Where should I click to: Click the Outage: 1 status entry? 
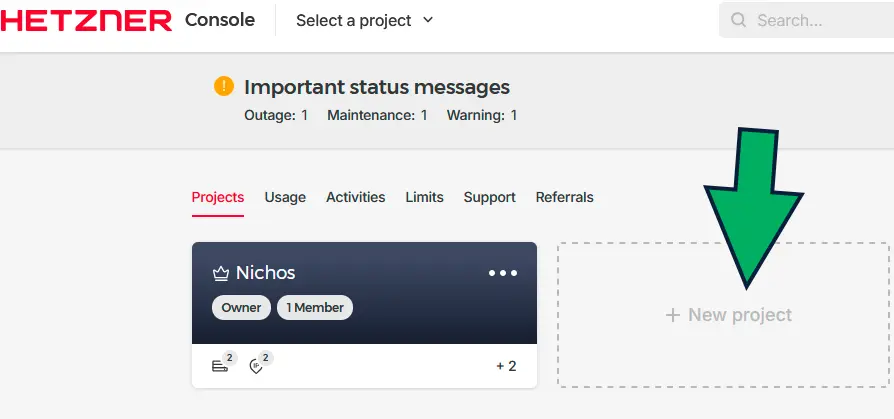tap(276, 116)
